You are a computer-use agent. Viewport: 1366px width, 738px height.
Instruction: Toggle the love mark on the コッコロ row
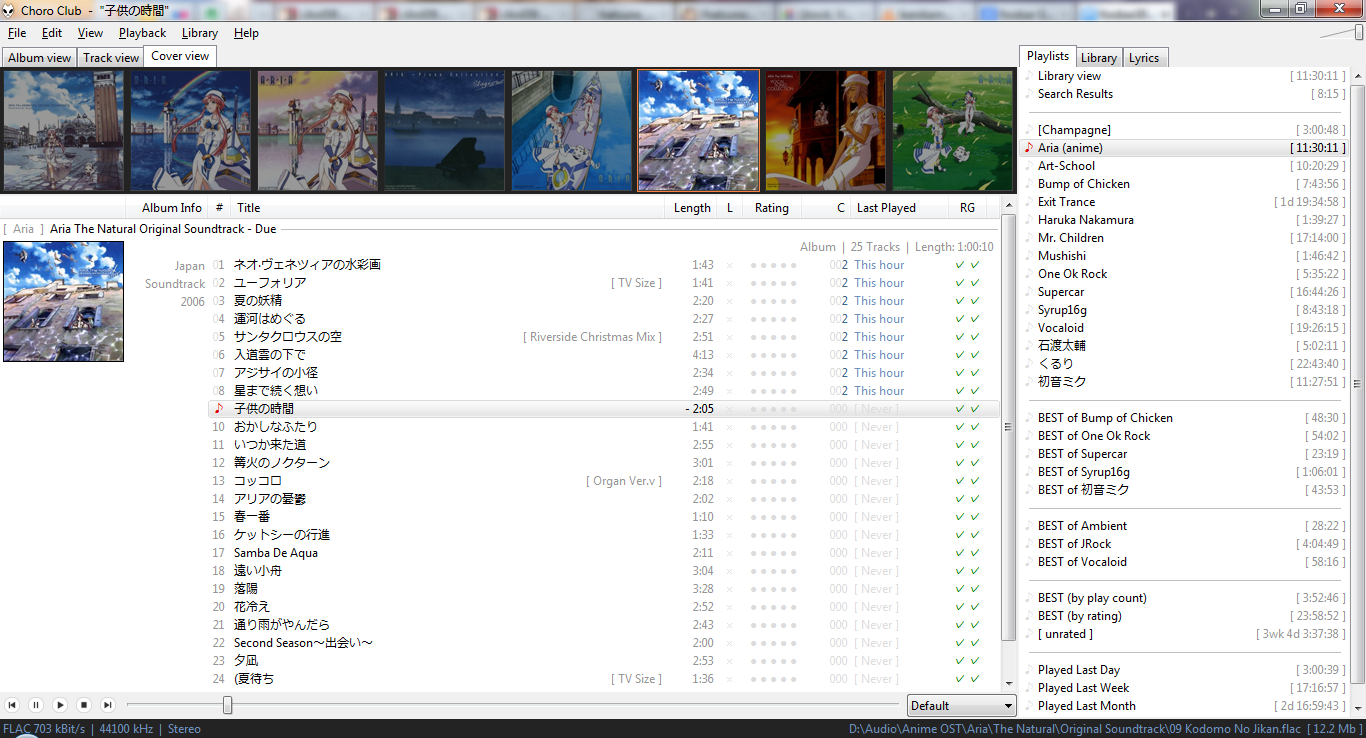tap(729, 481)
